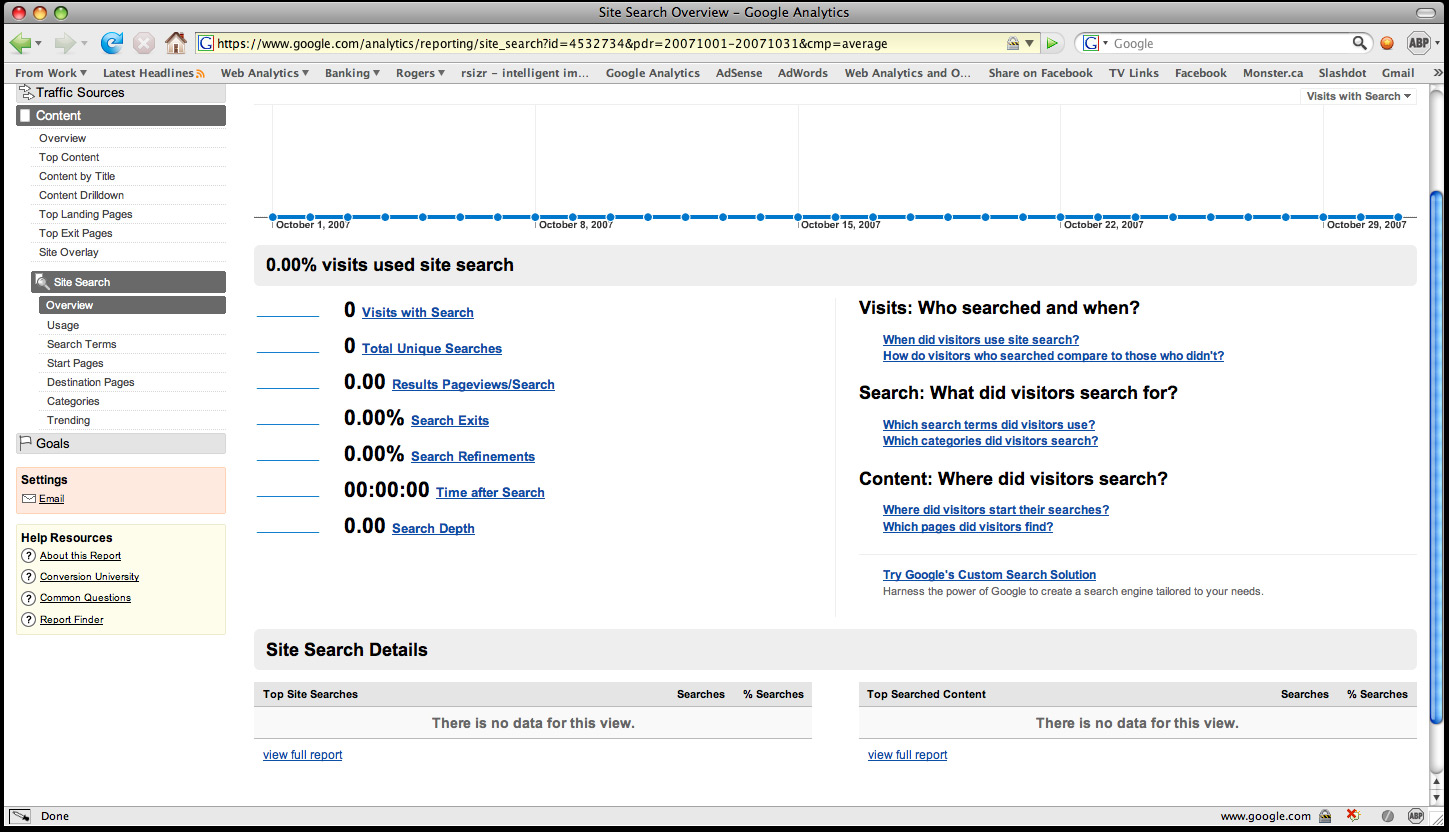Screen dimensions: 1449x832
Task: Click the green Go arrow beside address bar
Action: pyautogui.click(x=1052, y=43)
